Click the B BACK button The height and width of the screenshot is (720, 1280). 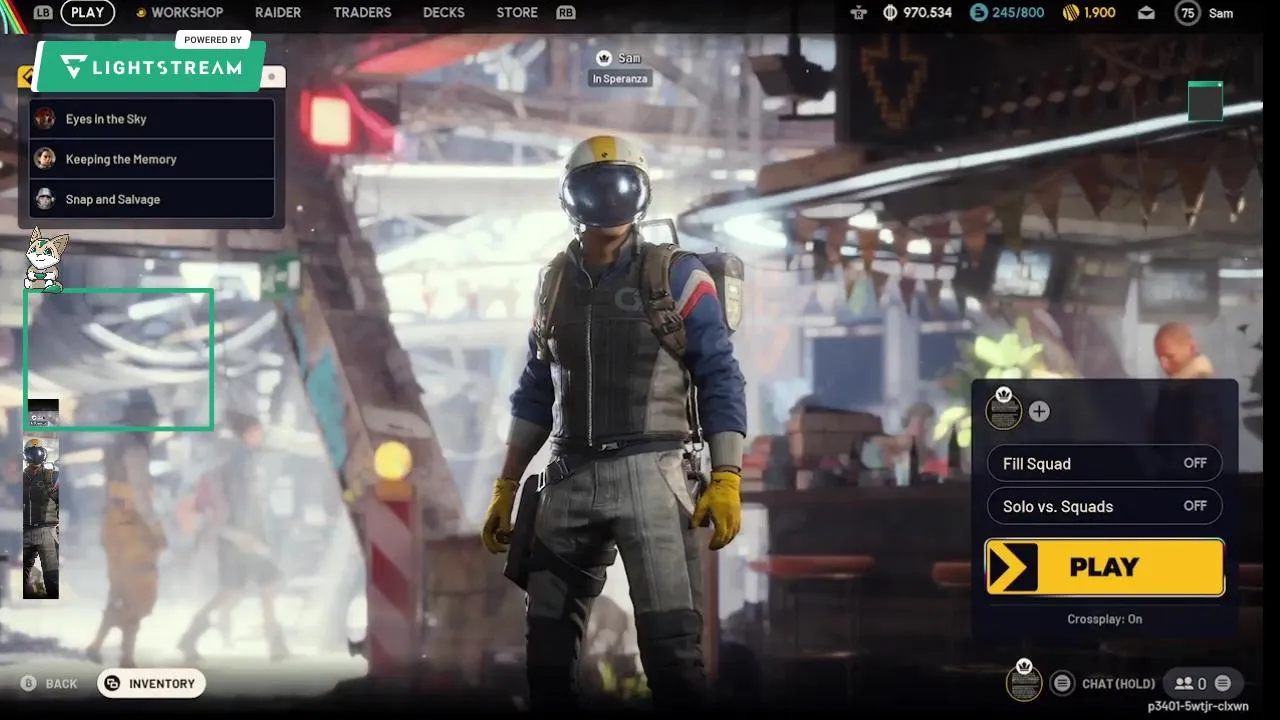pyautogui.click(x=50, y=684)
